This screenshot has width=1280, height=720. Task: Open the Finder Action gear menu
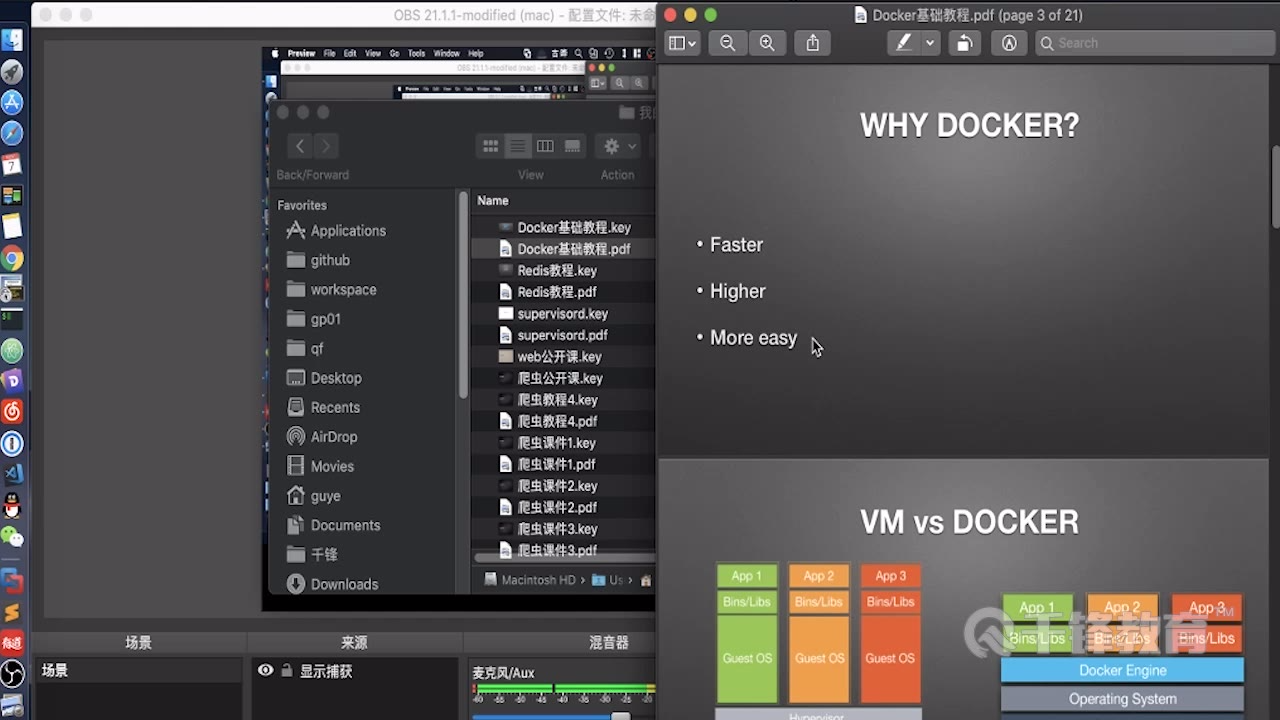pos(618,146)
